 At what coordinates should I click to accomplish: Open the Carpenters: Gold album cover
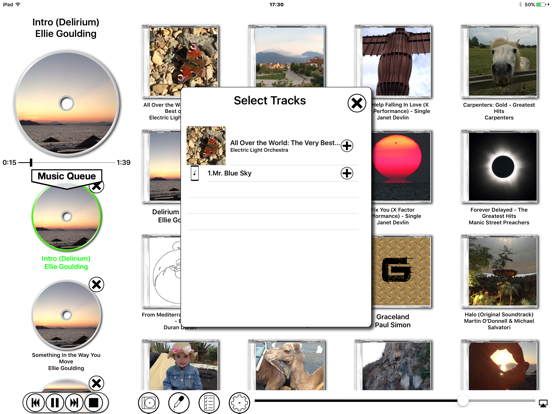[x=500, y=62]
